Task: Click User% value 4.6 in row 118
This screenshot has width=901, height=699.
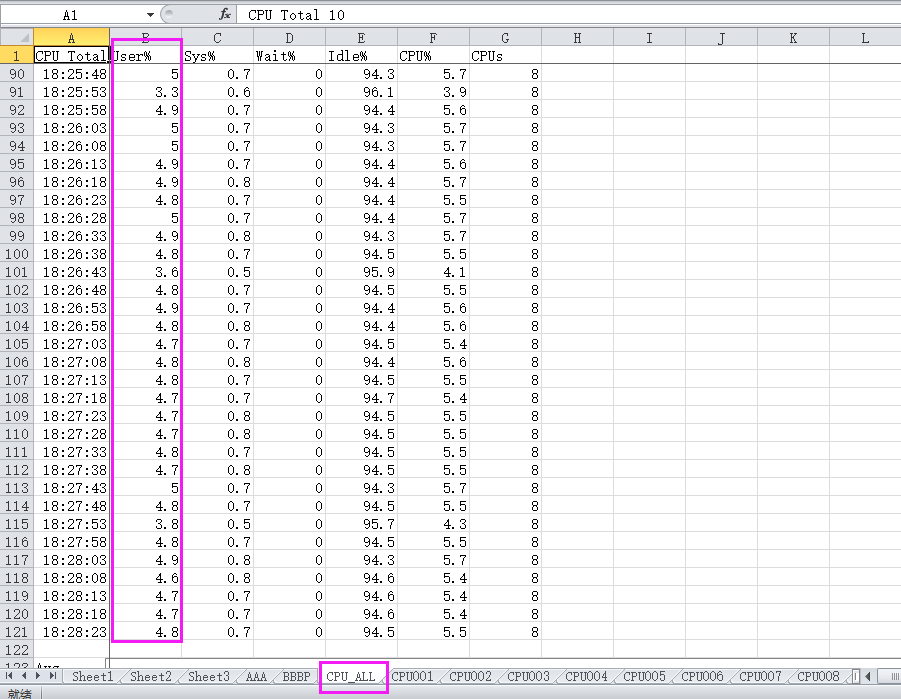Action: (146, 578)
